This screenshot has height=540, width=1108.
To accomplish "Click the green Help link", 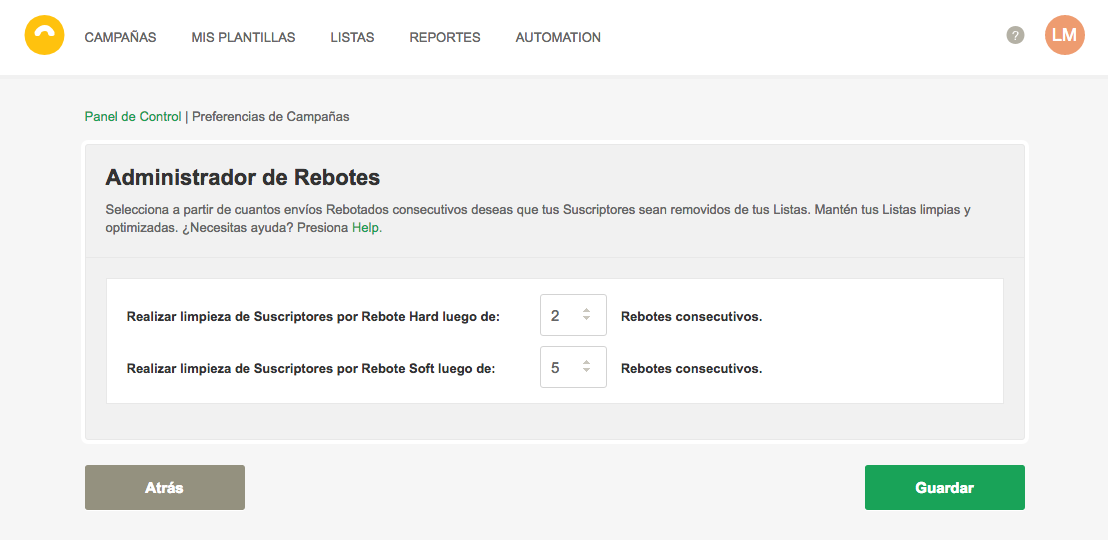I will (366, 227).
